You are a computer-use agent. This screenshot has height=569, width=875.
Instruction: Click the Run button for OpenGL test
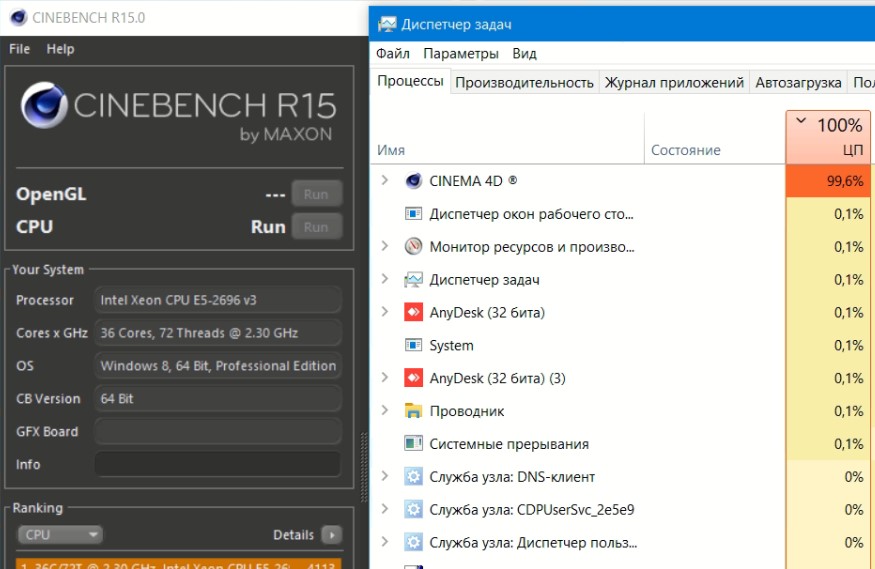pos(316,194)
